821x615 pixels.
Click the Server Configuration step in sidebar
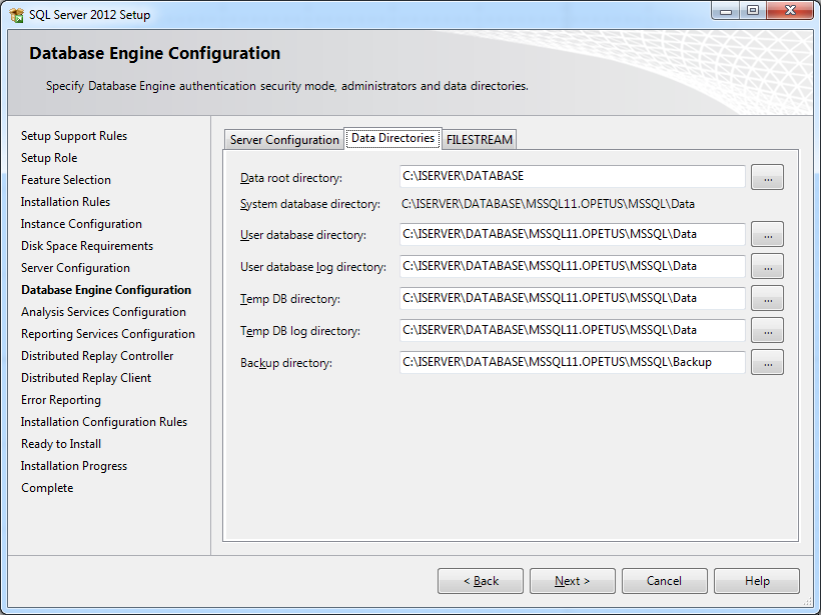75,268
